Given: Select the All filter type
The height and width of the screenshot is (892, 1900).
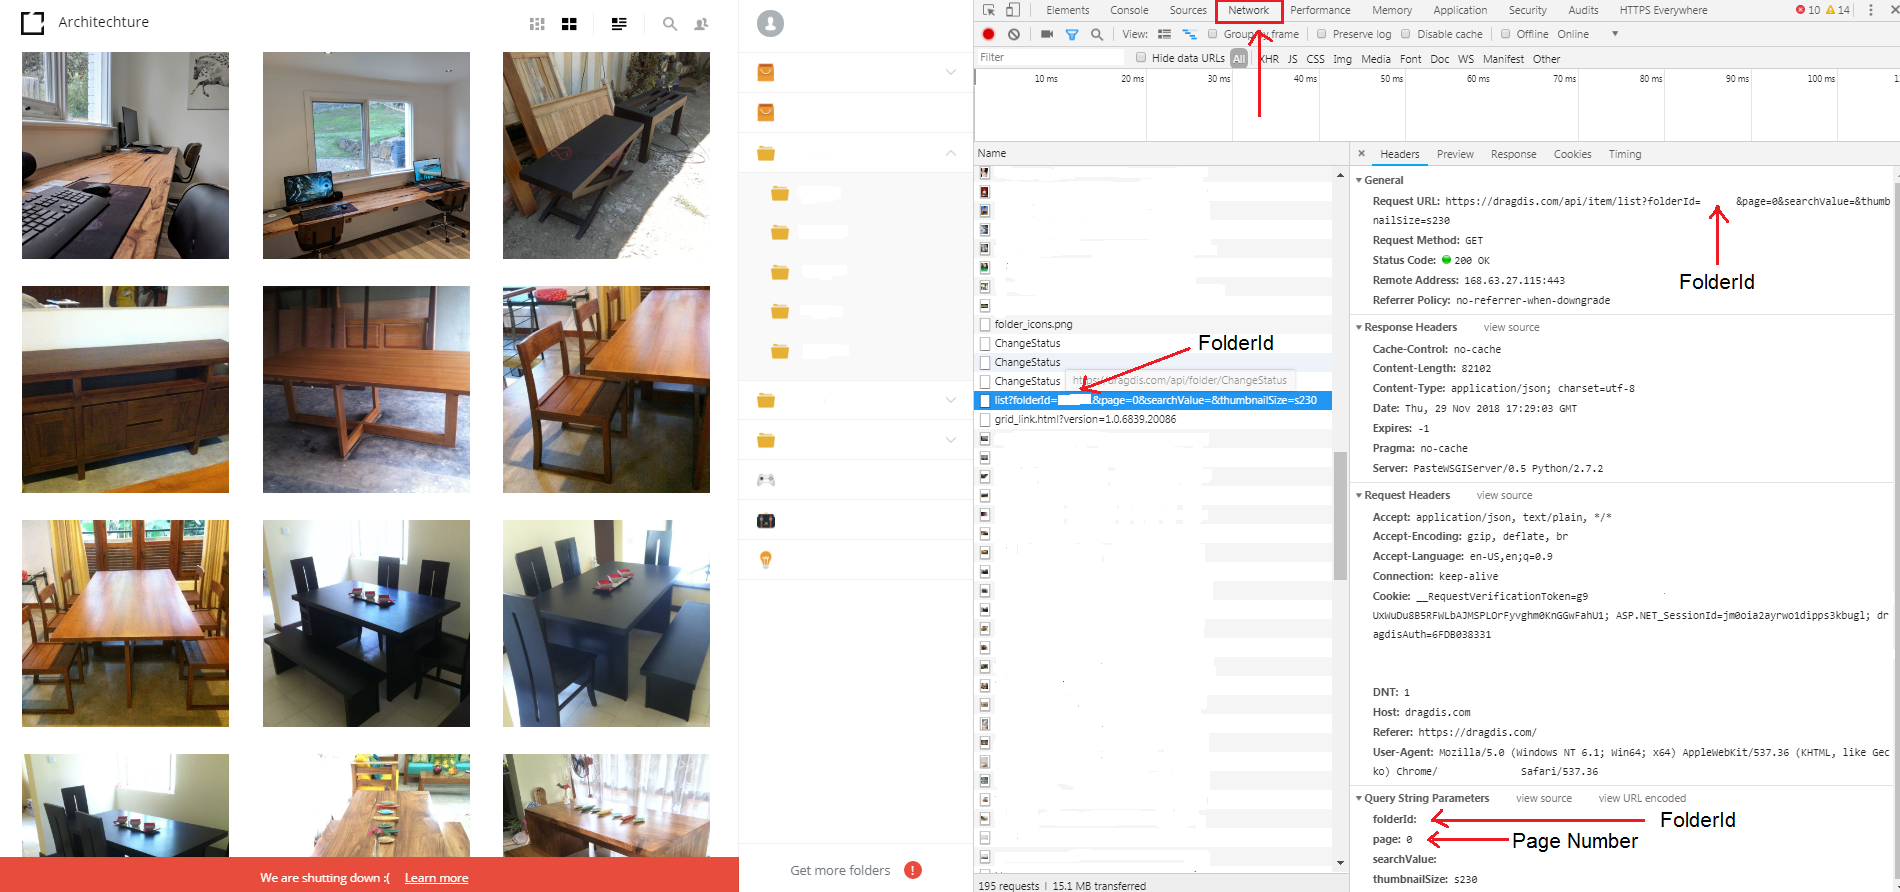Looking at the screenshot, I should [1239, 59].
